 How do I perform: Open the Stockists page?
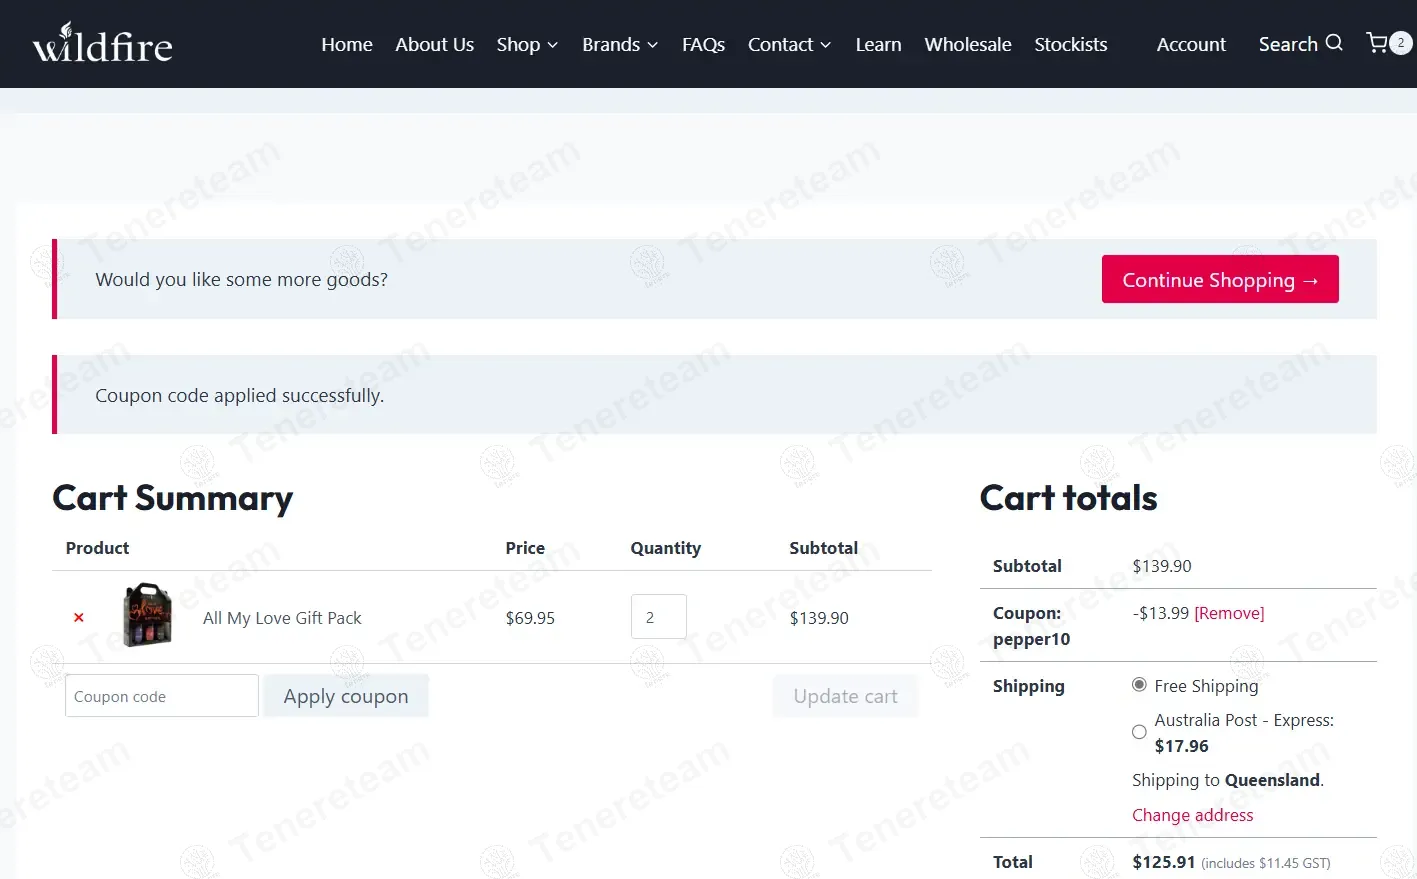tap(1071, 44)
